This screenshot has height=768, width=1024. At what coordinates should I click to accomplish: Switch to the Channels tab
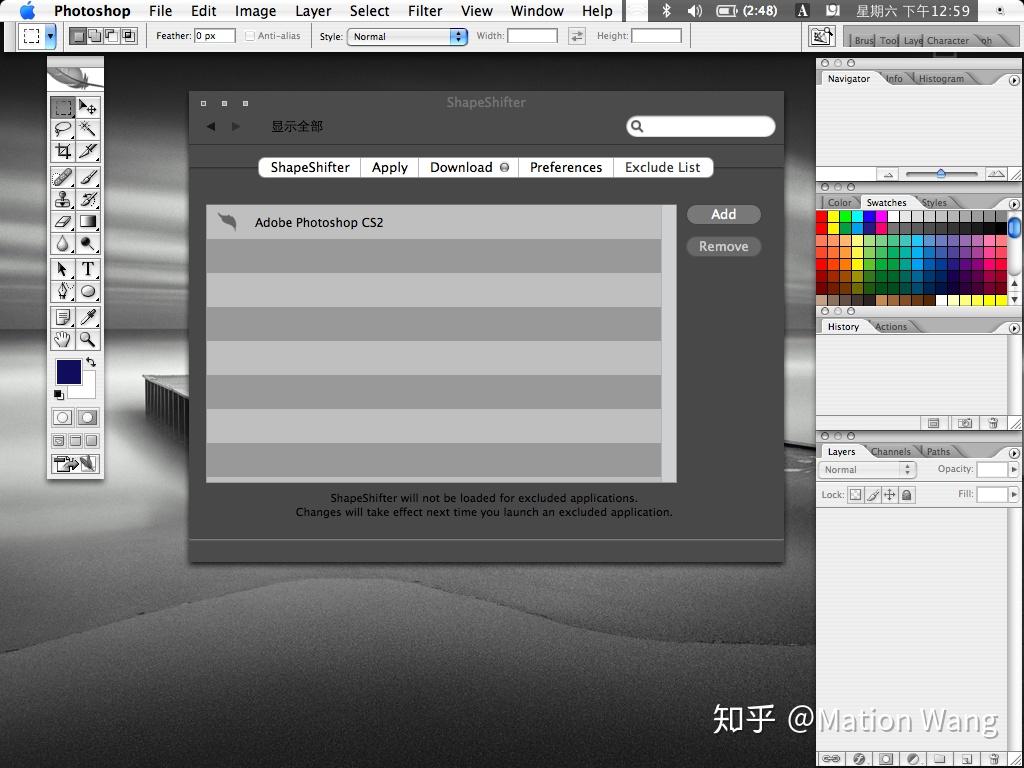(x=890, y=451)
